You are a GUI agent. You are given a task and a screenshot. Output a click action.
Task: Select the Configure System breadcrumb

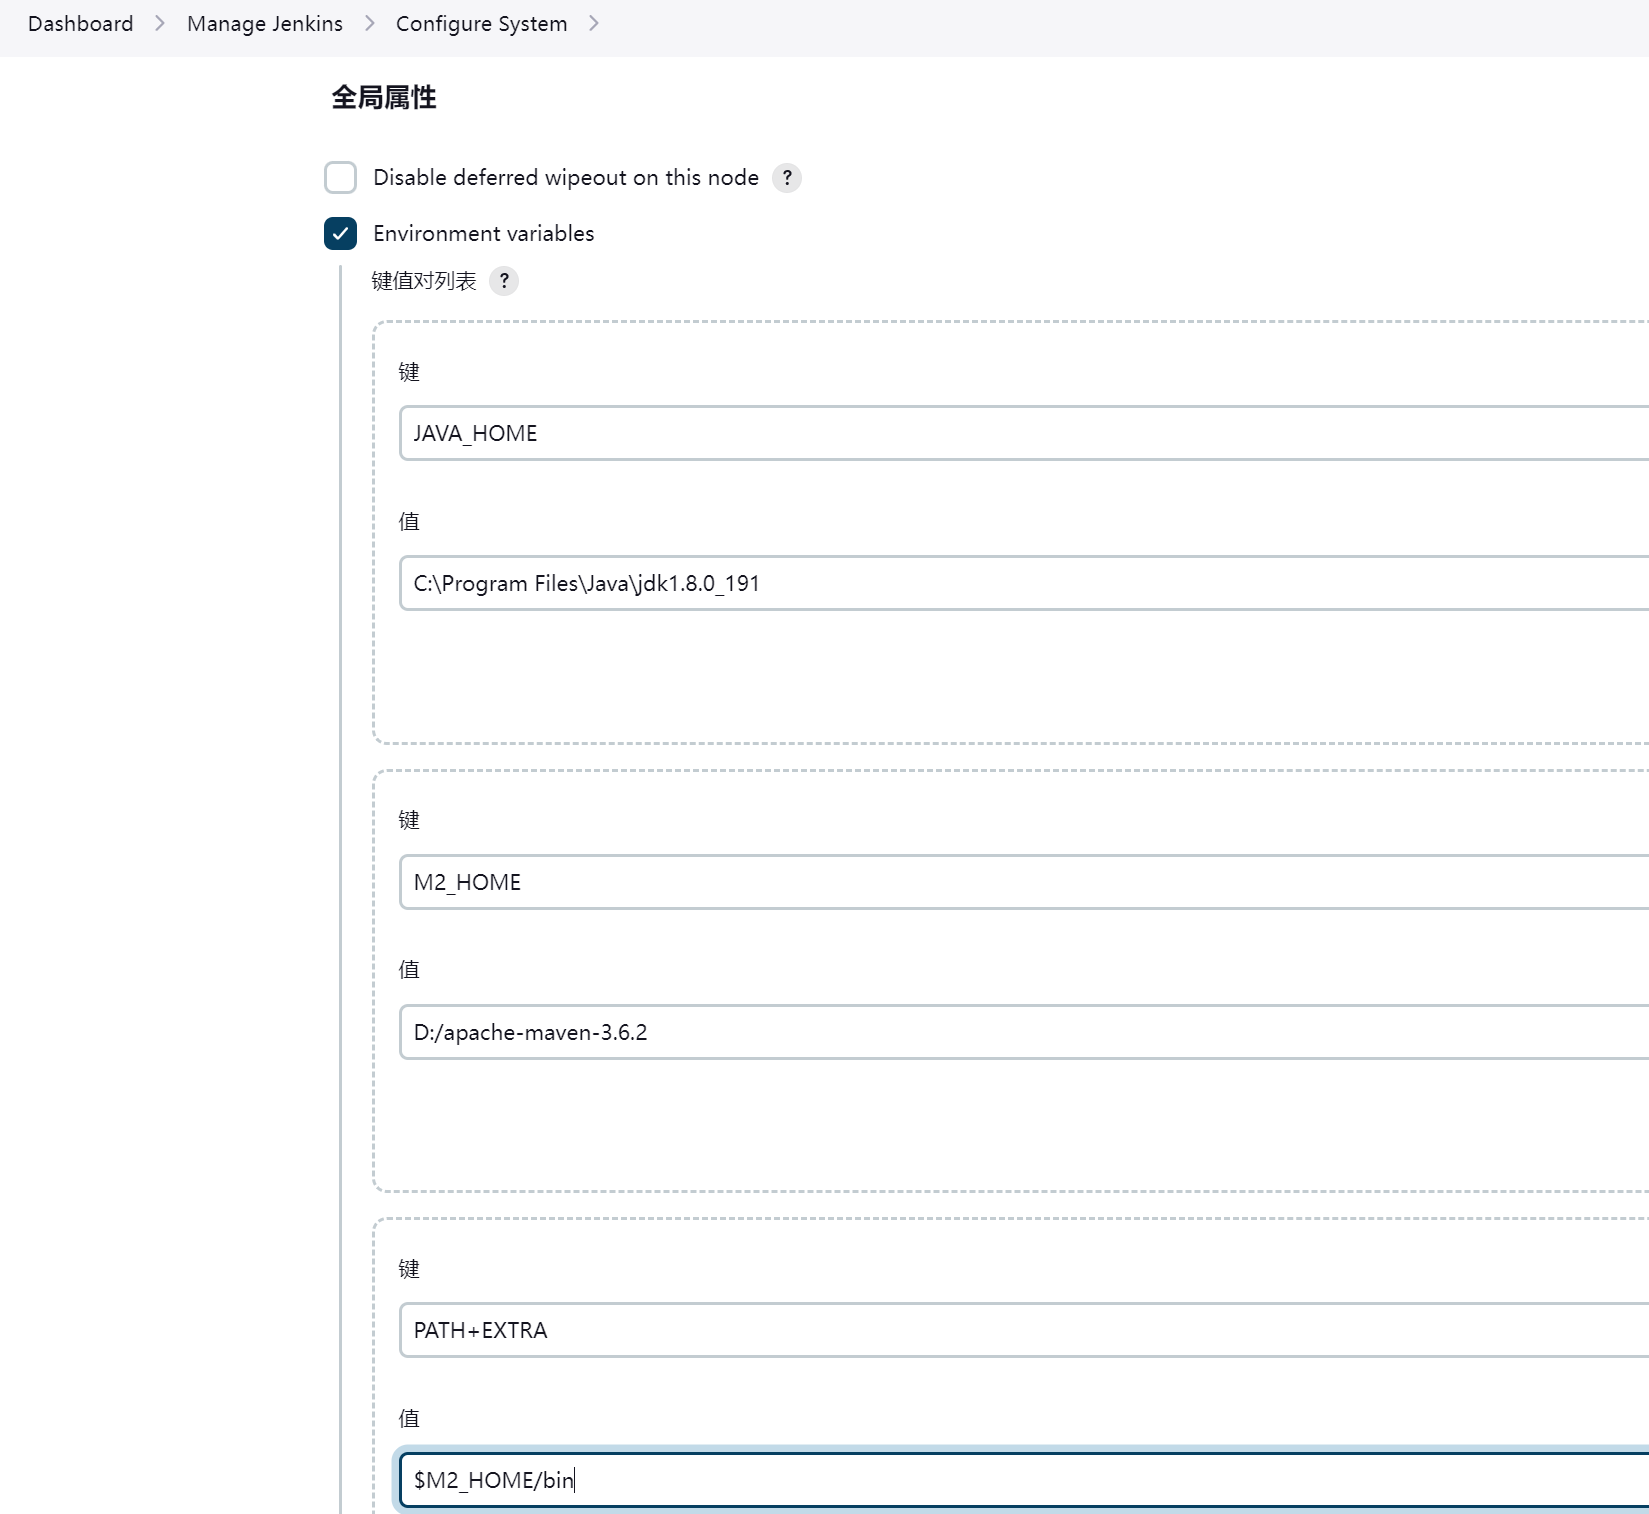point(481,23)
